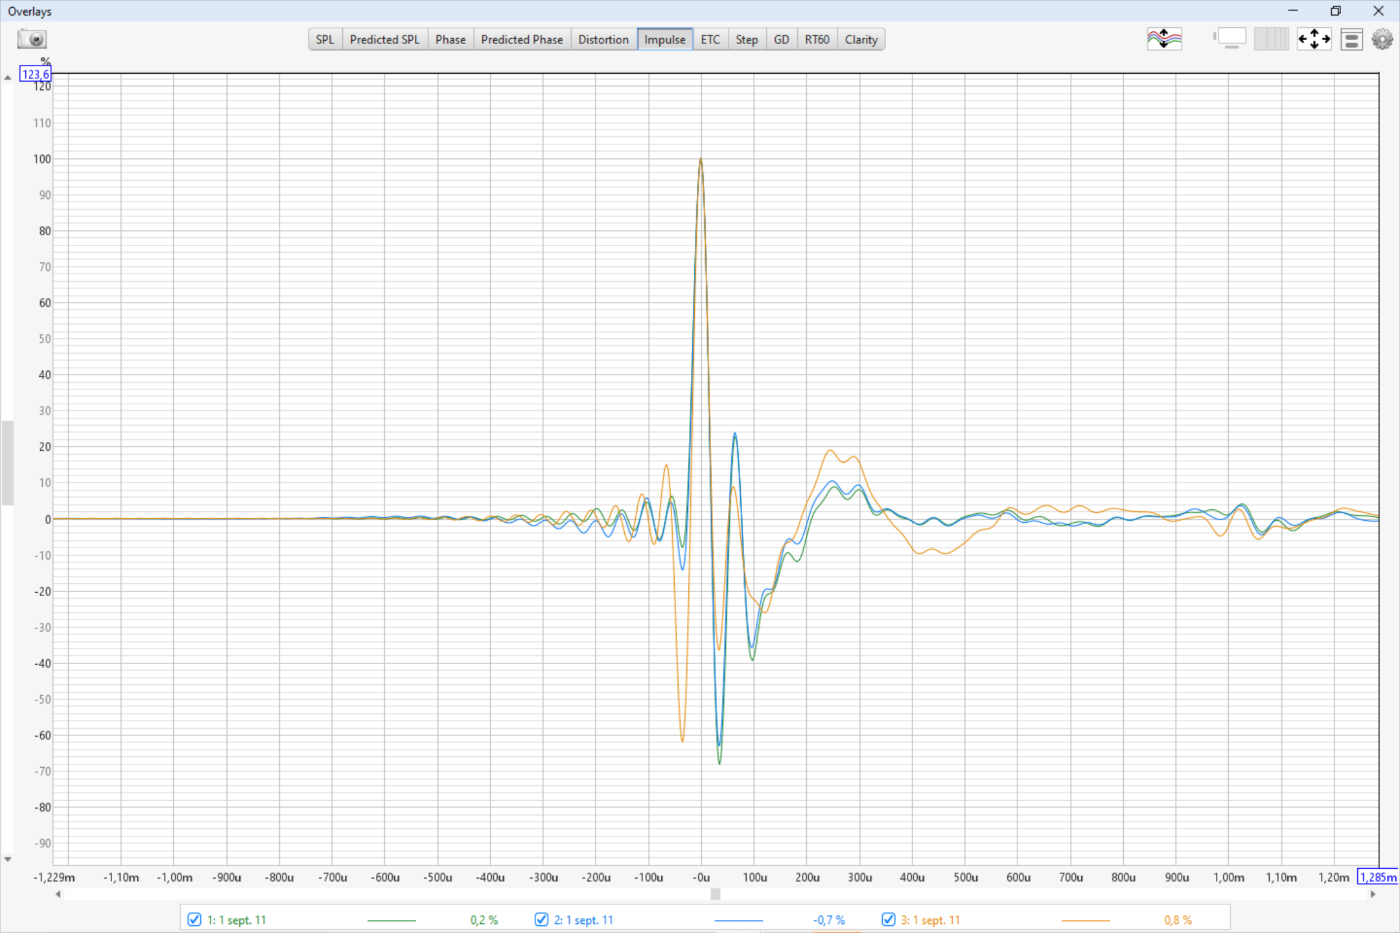Click the vertical axis down arrow
This screenshot has height=933, width=1400.
(x=8, y=859)
